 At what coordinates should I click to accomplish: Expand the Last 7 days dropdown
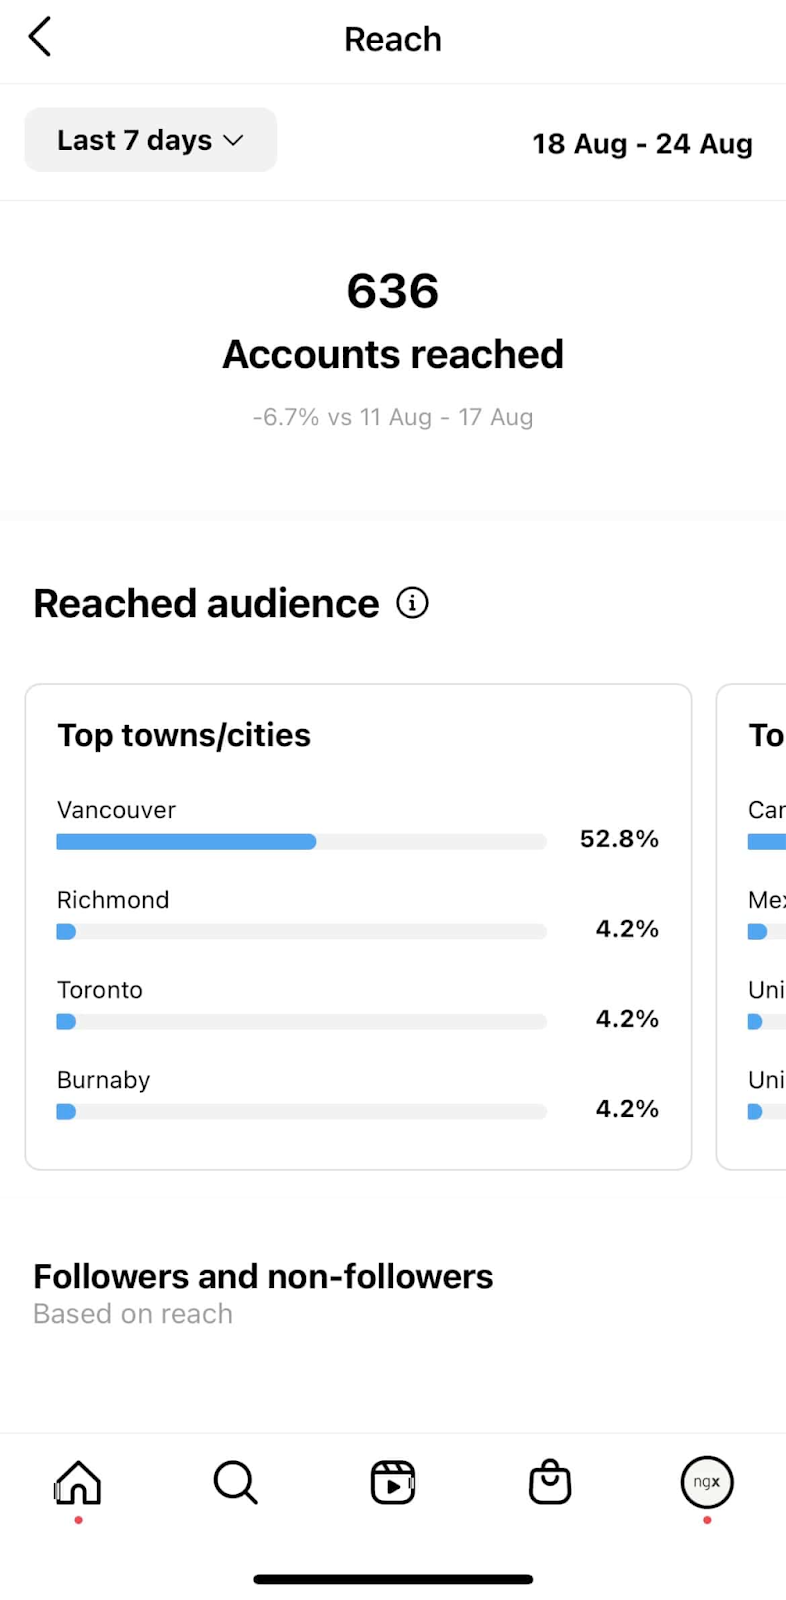[x=150, y=140]
